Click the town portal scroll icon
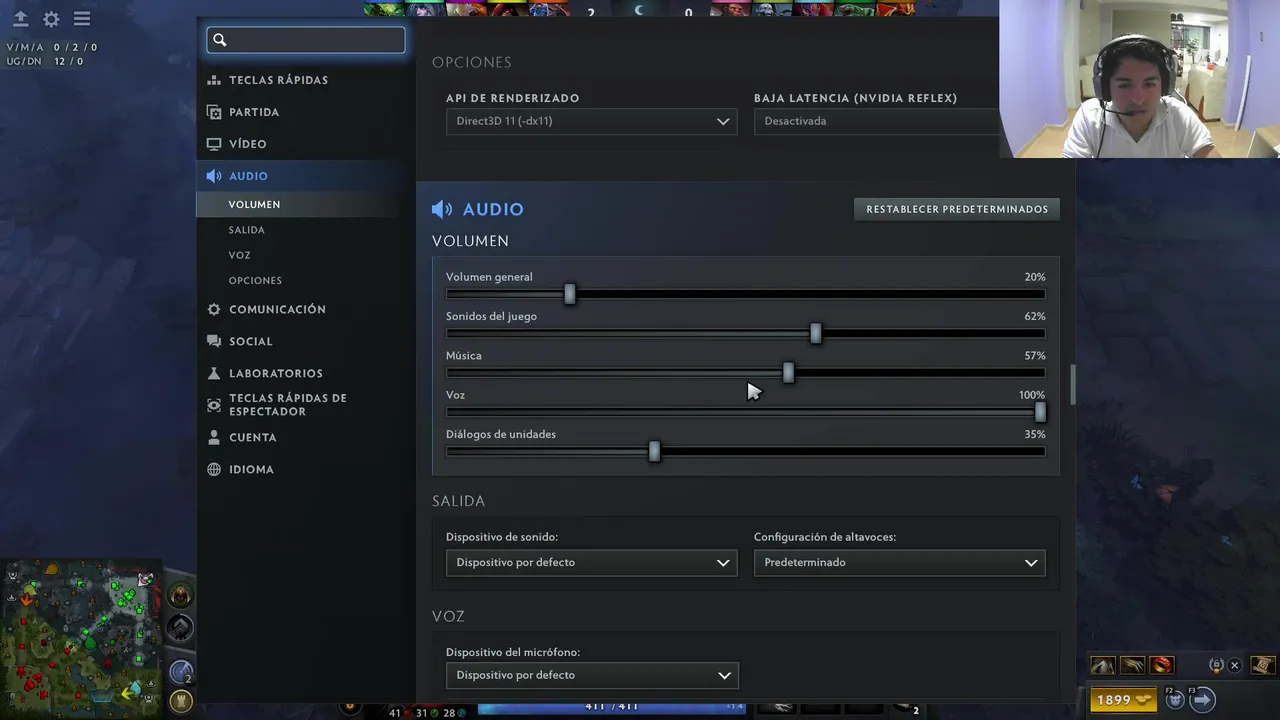The width and height of the screenshot is (1280, 720). point(1263,665)
